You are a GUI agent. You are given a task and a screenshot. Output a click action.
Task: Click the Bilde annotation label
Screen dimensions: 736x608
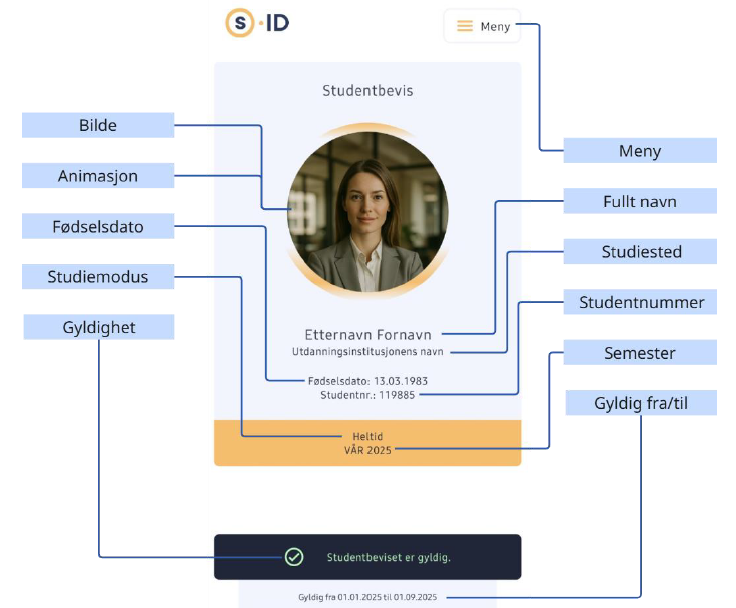point(98,125)
